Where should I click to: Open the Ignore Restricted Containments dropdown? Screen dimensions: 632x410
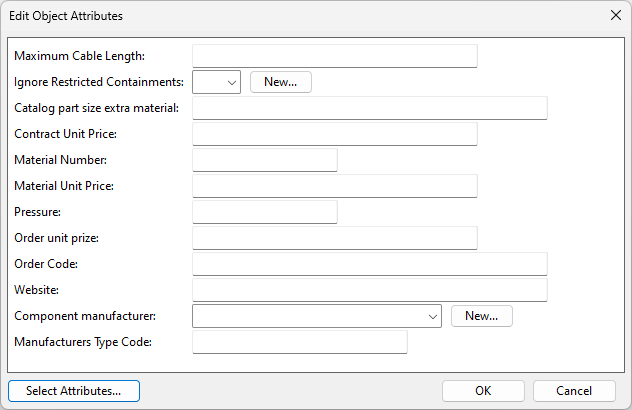coord(216,82)
